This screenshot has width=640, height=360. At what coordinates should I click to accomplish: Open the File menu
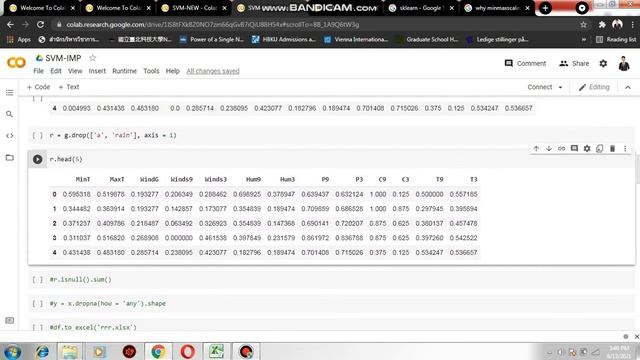click(x=38, y=71)
